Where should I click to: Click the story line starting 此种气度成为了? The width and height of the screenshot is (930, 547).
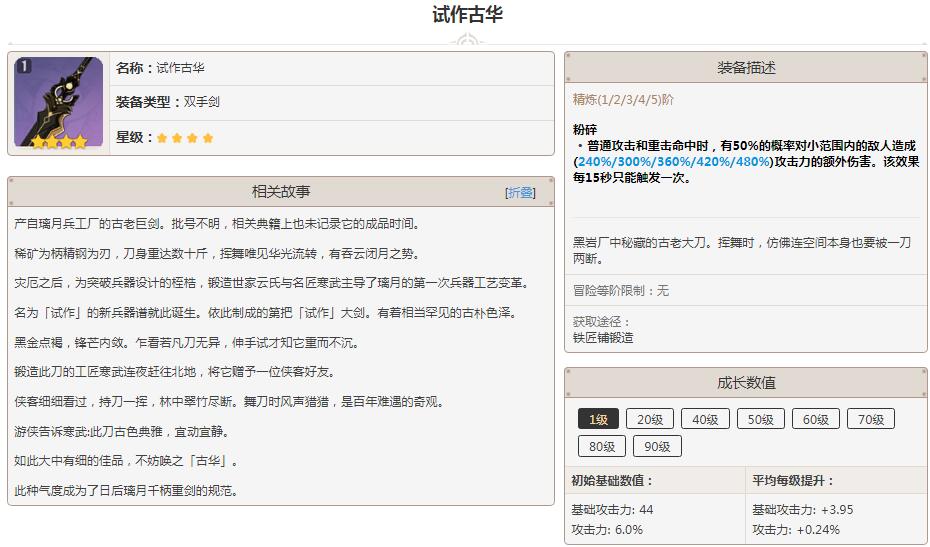(126, 491)
